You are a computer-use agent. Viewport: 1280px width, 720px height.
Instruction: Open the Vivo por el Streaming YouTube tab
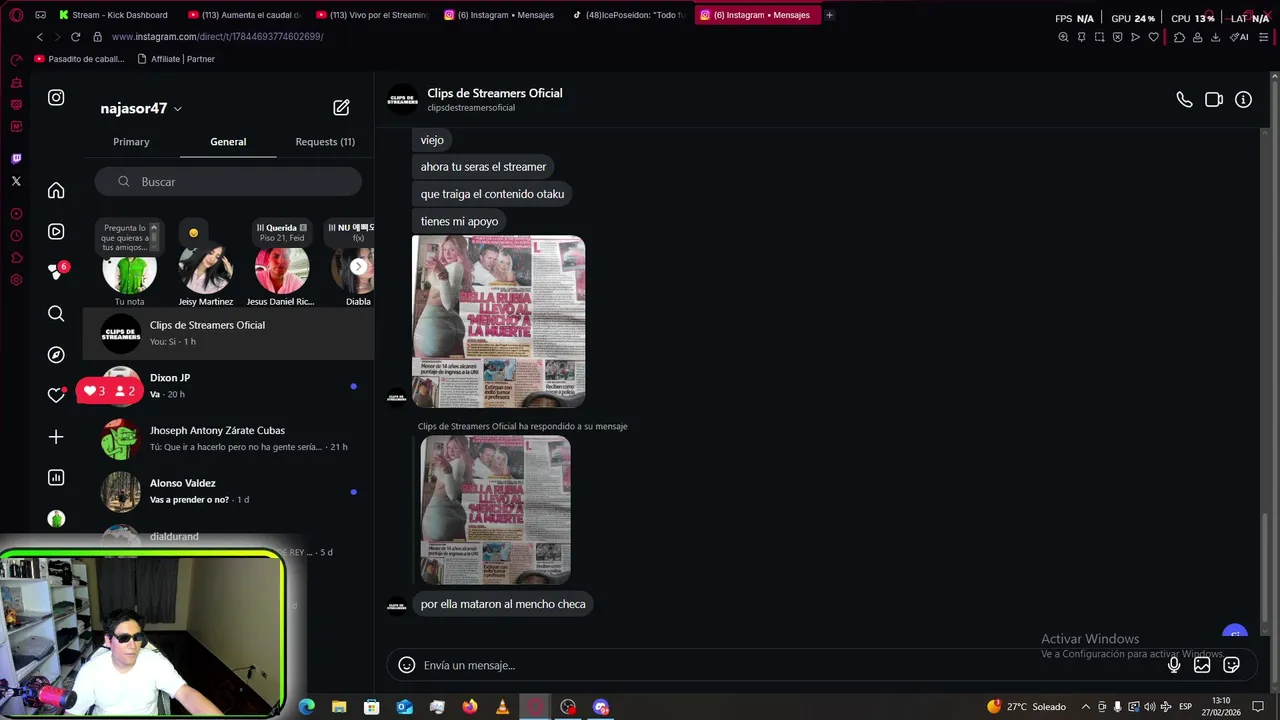pyautogui.click(x=371, y=15)
